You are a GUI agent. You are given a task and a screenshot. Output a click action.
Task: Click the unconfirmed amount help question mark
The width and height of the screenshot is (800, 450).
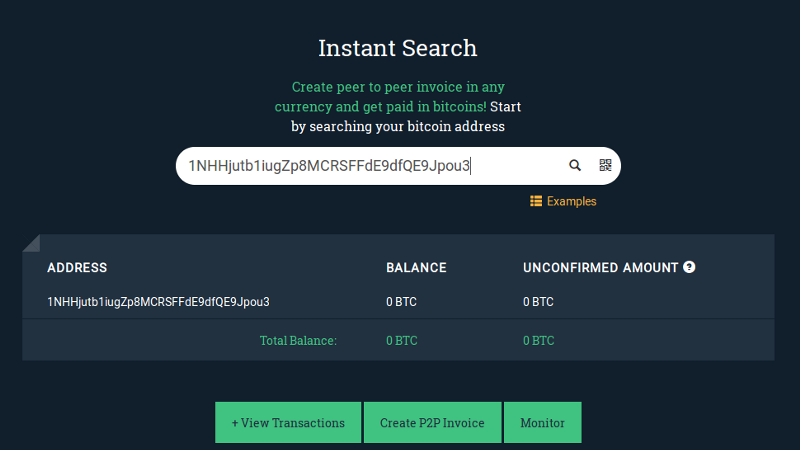coord(689,267)
